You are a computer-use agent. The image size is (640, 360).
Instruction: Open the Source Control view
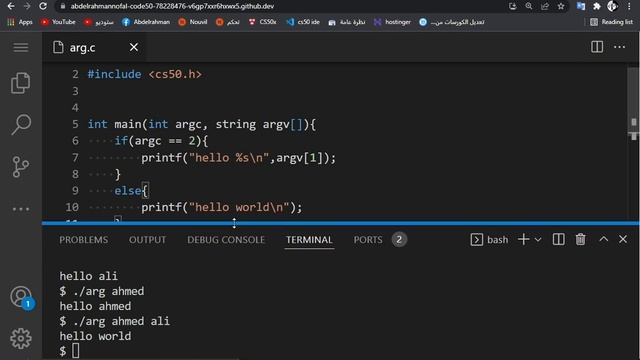coord(20,167)
